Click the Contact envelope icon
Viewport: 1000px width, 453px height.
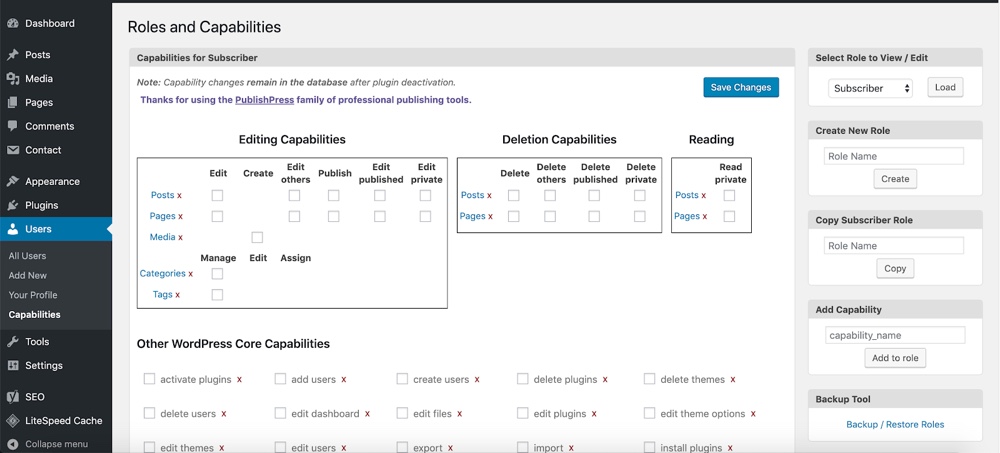12,150
